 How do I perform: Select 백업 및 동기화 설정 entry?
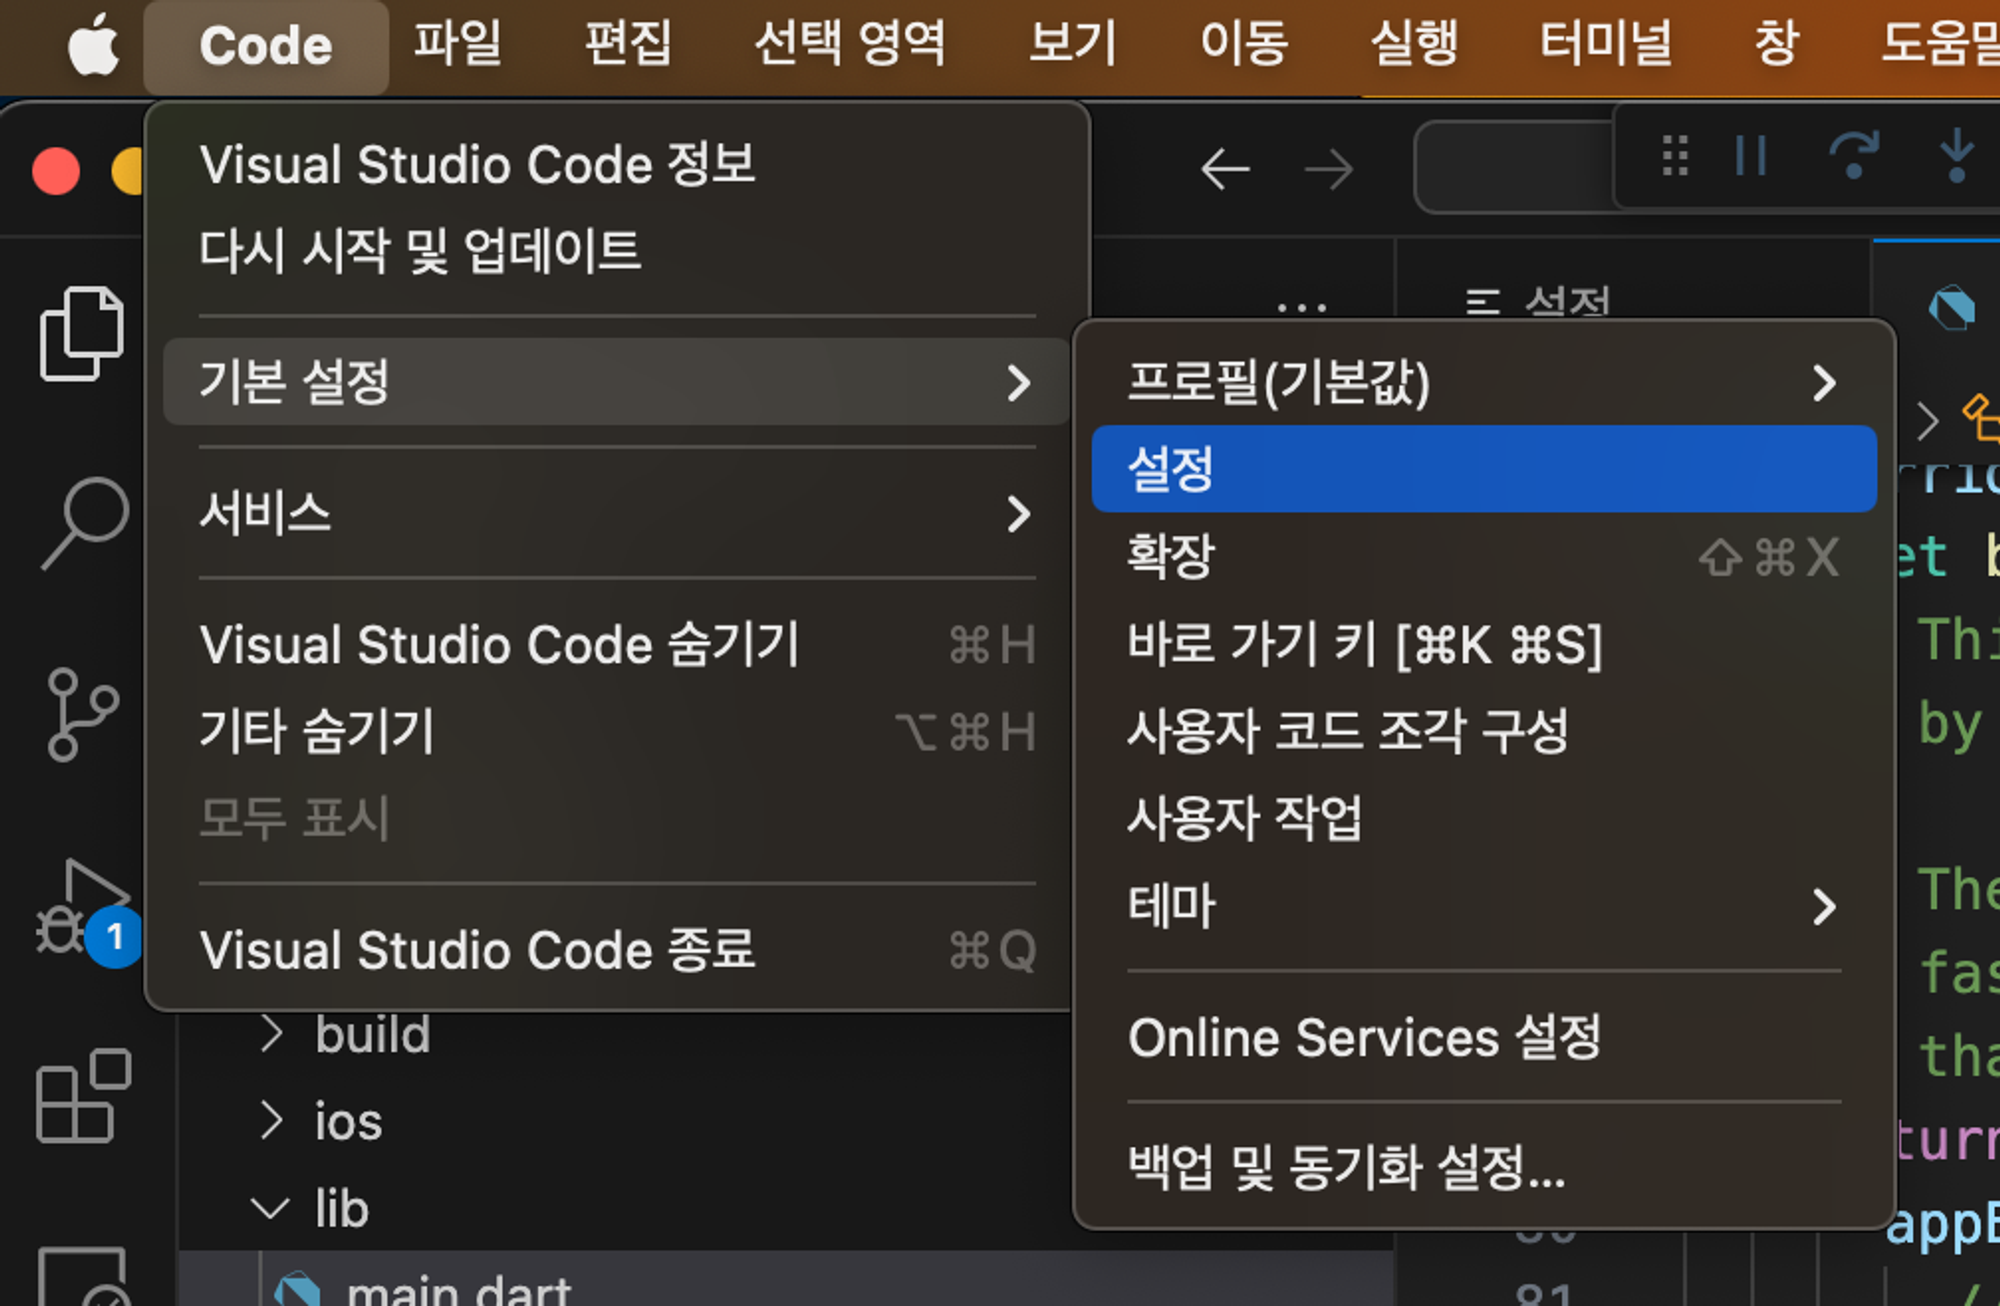(x=1346, y=1166)
